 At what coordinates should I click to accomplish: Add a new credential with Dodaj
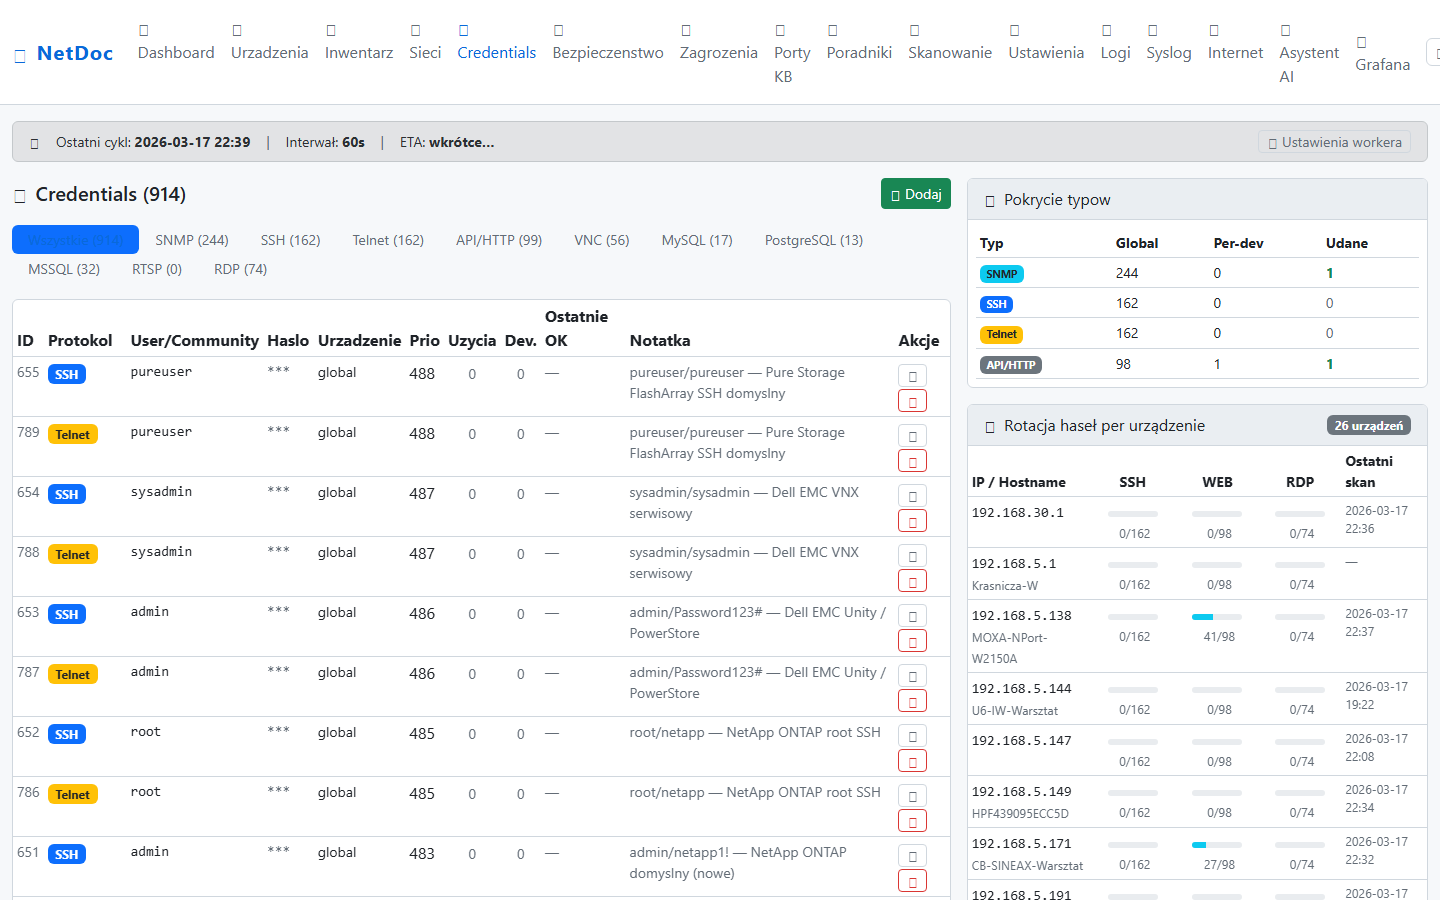tap(915, 194)
